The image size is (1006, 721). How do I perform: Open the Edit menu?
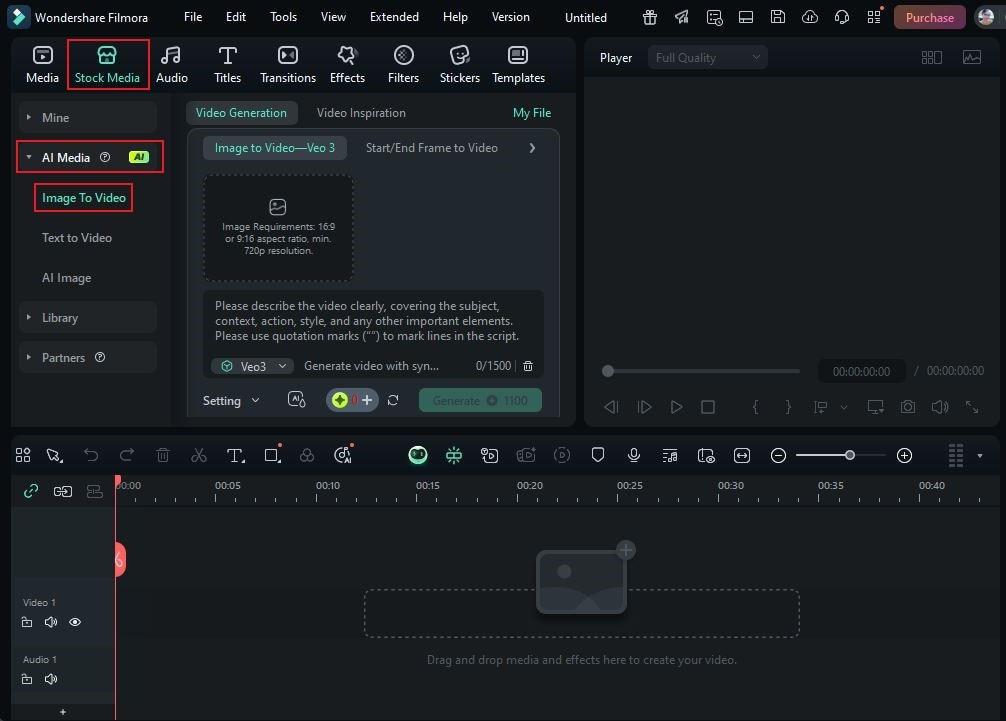click(x=235, y=17)
